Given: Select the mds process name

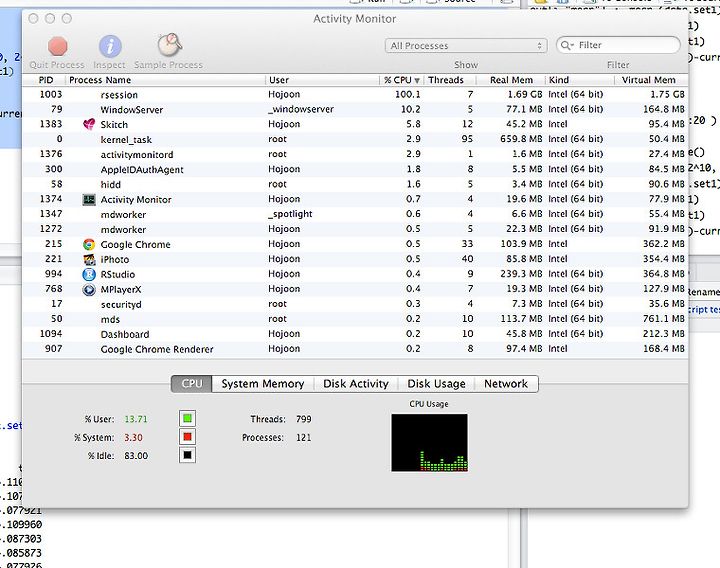Looking at the screenshot, I should coord(110,320).
